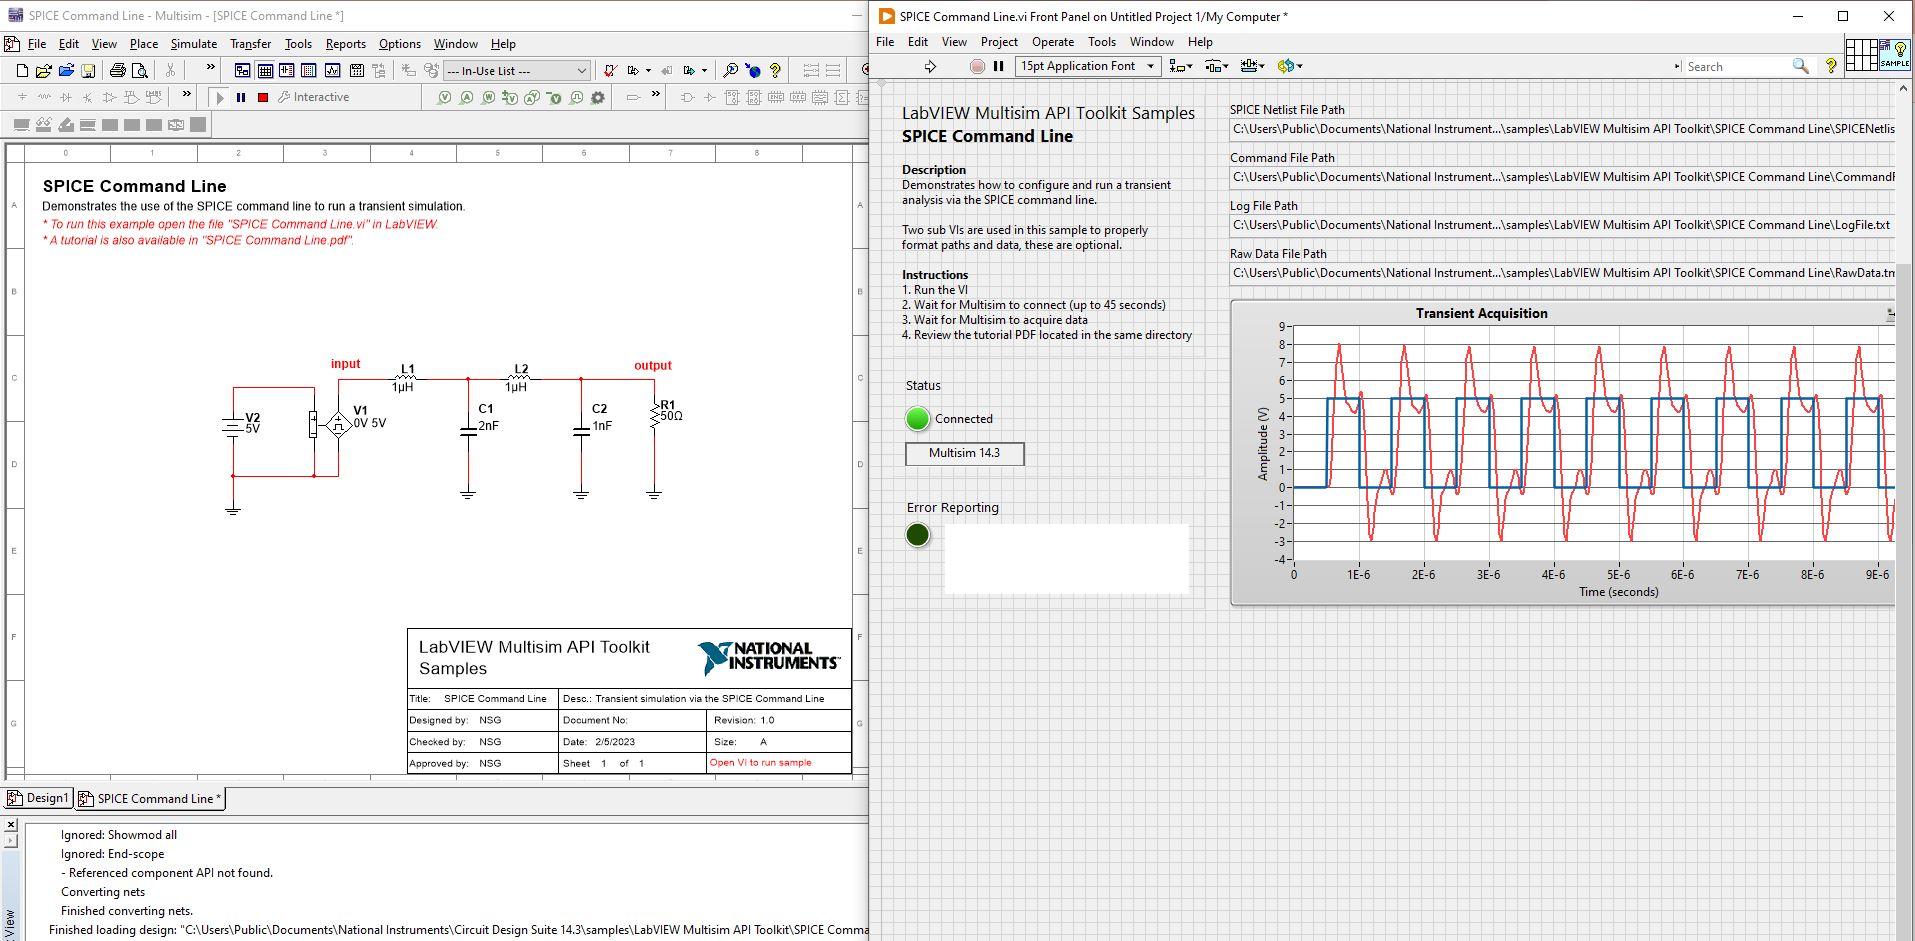The image size is (1915, 941).
Task: Click the Command File Path field
Action: [1562, 177]
